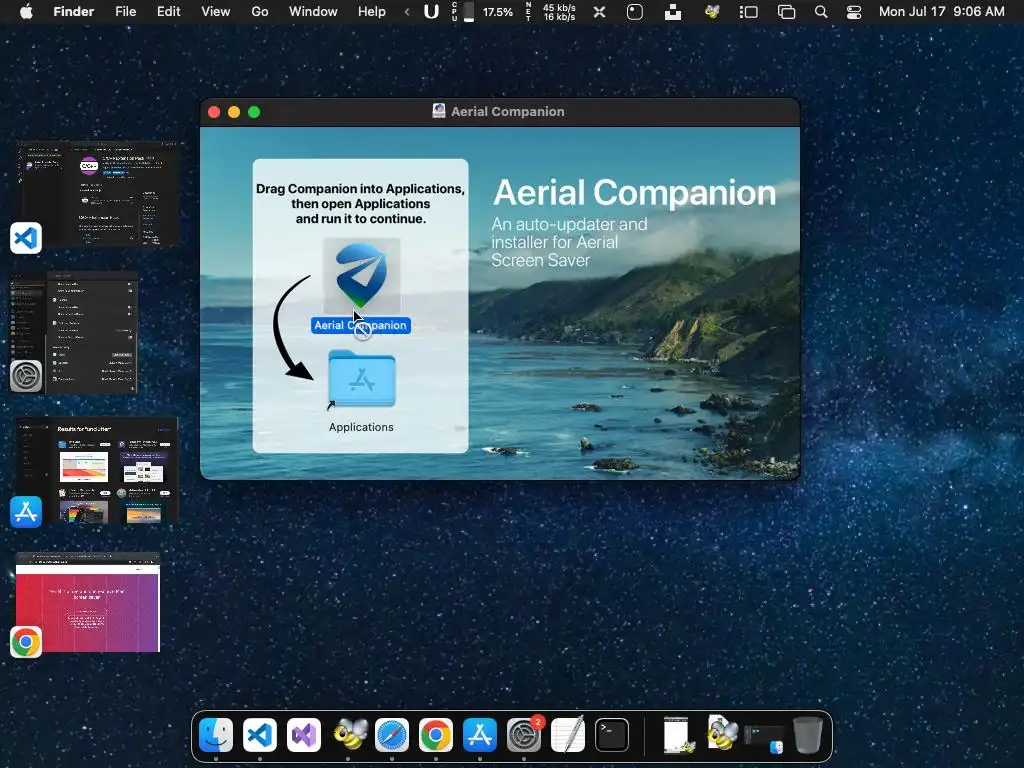1024x768 pixels.
Task: Click the Chrome icon in Stage Manager
Action: pyautogui.click(x=26, y=643)
